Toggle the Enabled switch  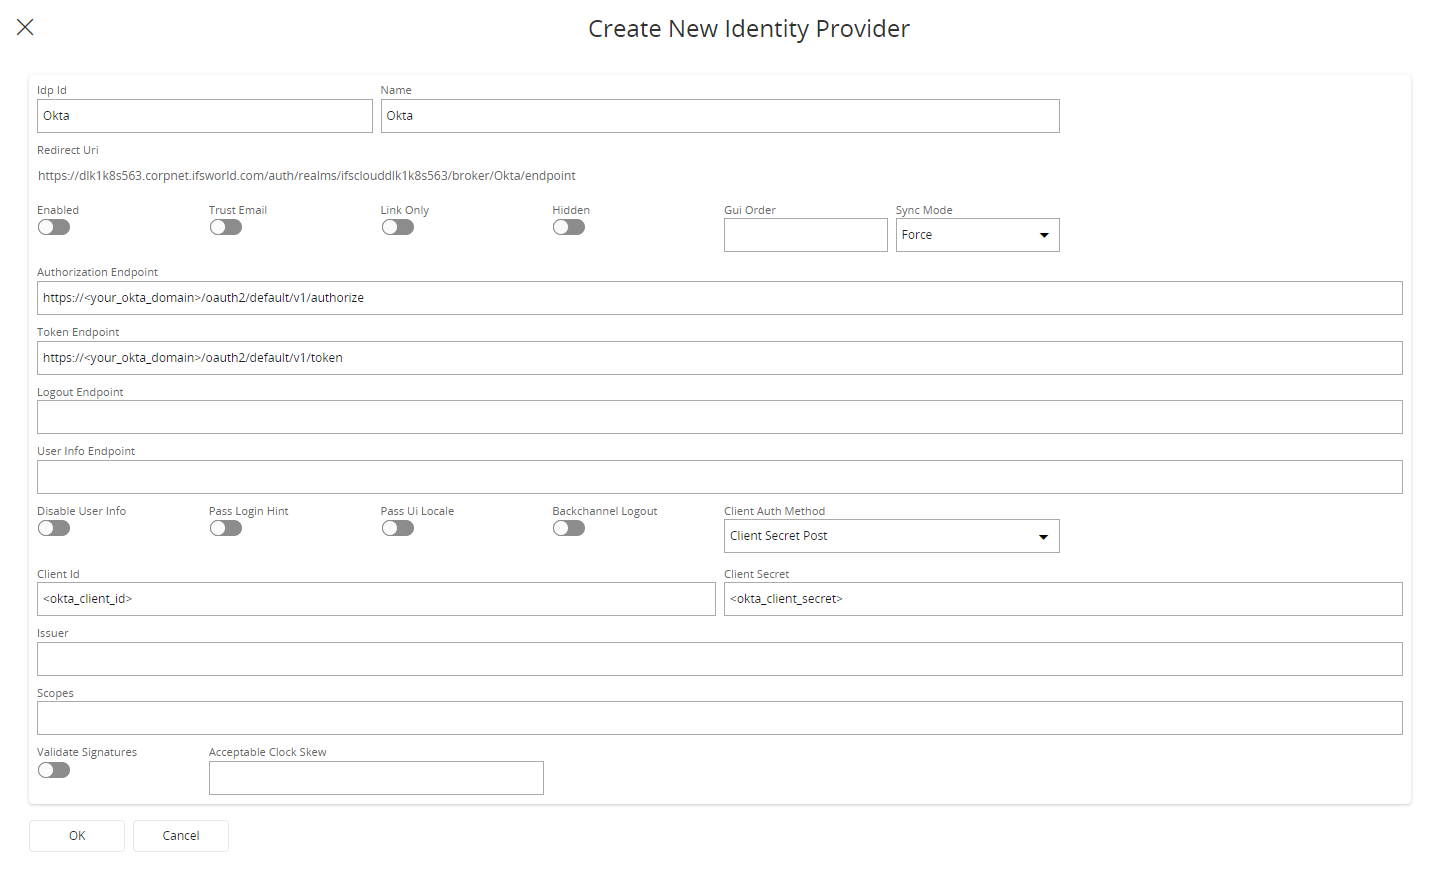coord(54,227)
